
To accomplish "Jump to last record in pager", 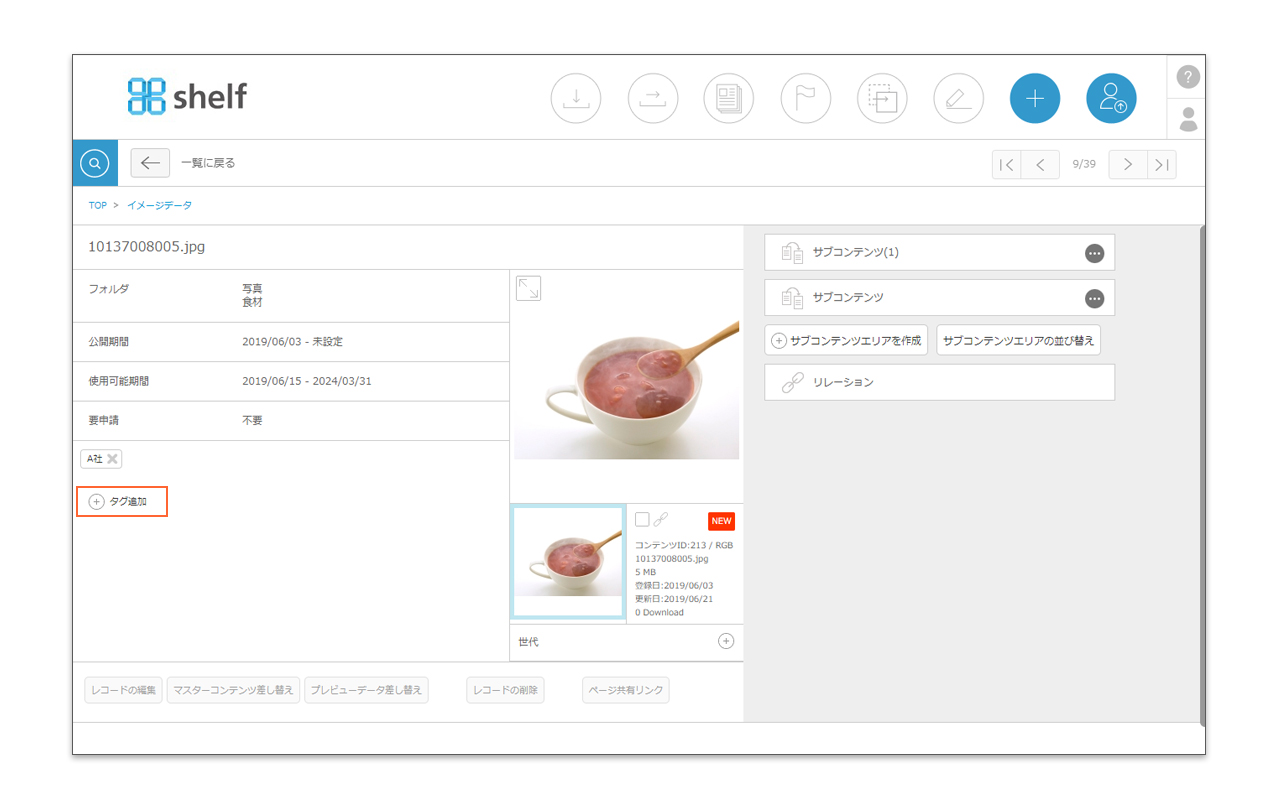I will click(x=1161, y=164).
